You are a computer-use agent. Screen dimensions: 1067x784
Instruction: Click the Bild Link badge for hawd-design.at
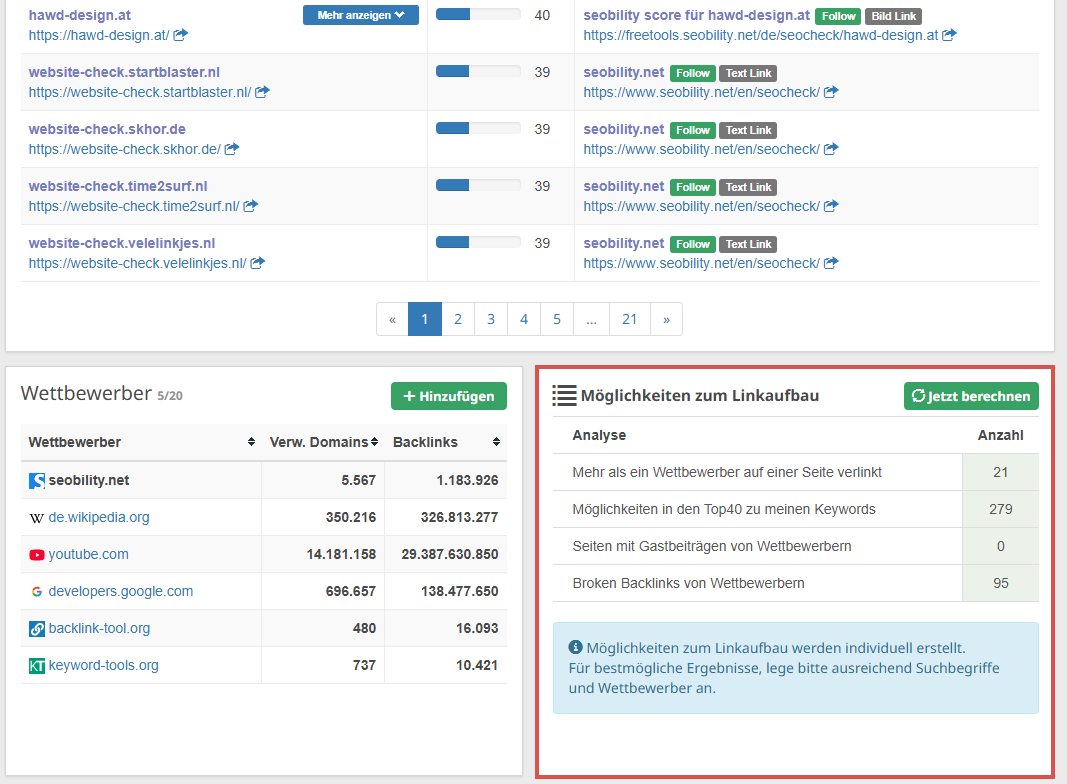(x=893, y=16)
